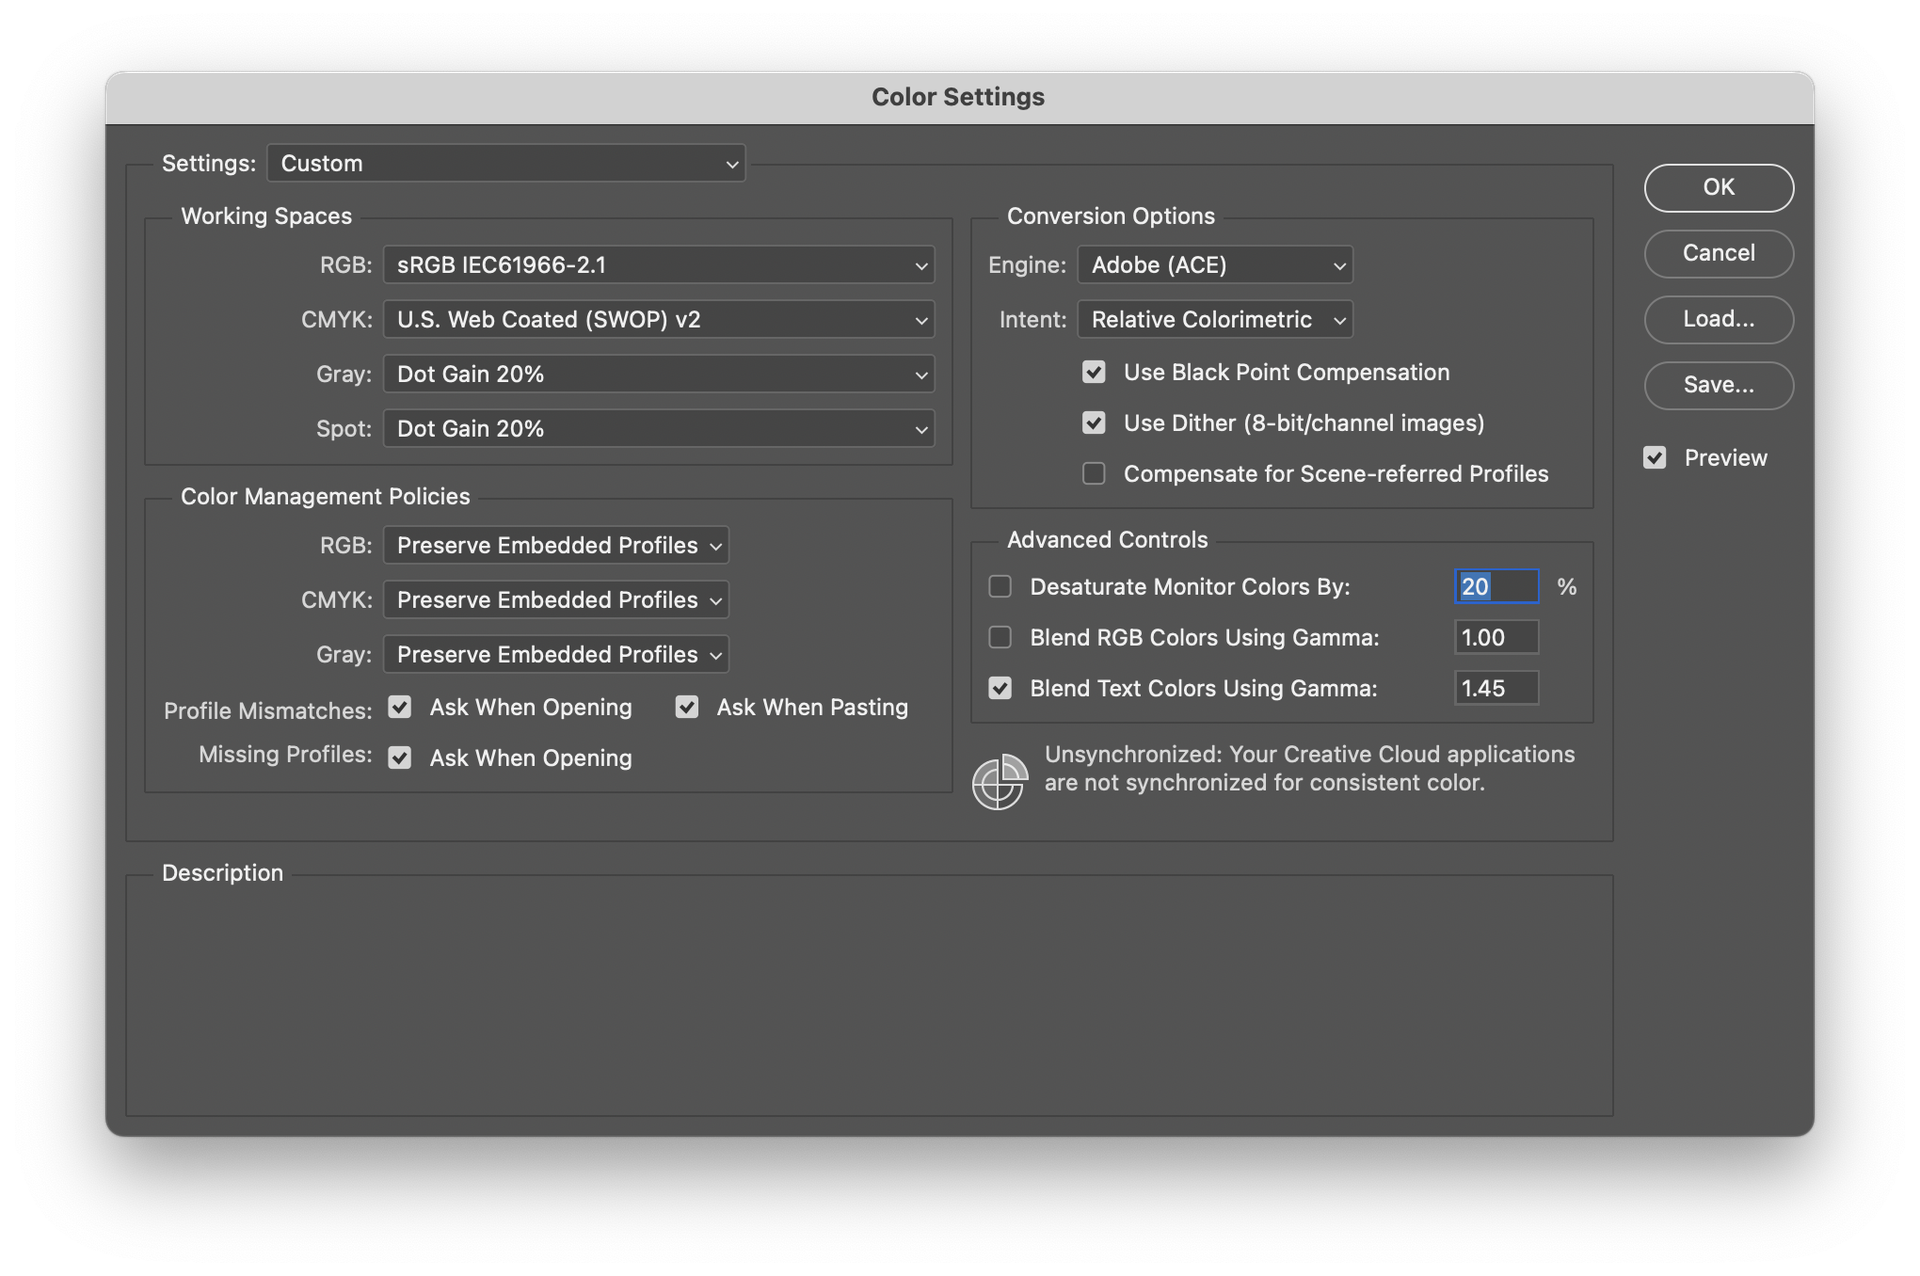Viewport: 1920px width, 1276px height.
Task: Click the Save button
Action: (1718, 385)
